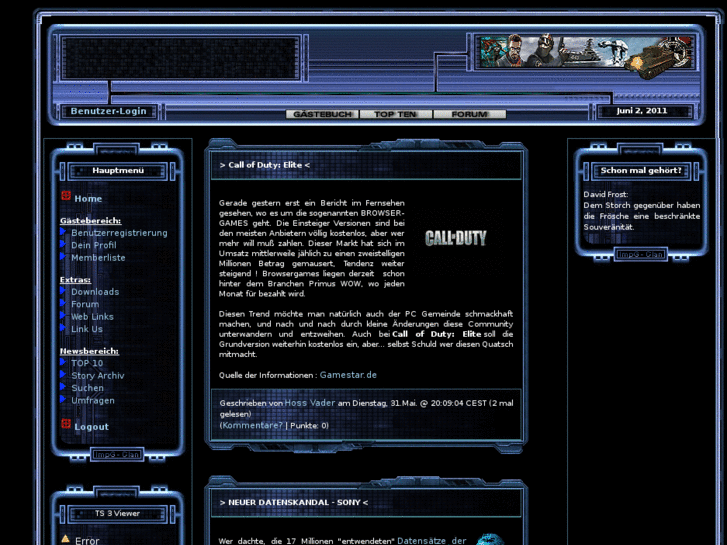Open TOP 10 in Newsbereich
The width and height of the screenshot is (727, 545).
click(x=87, y=363)
